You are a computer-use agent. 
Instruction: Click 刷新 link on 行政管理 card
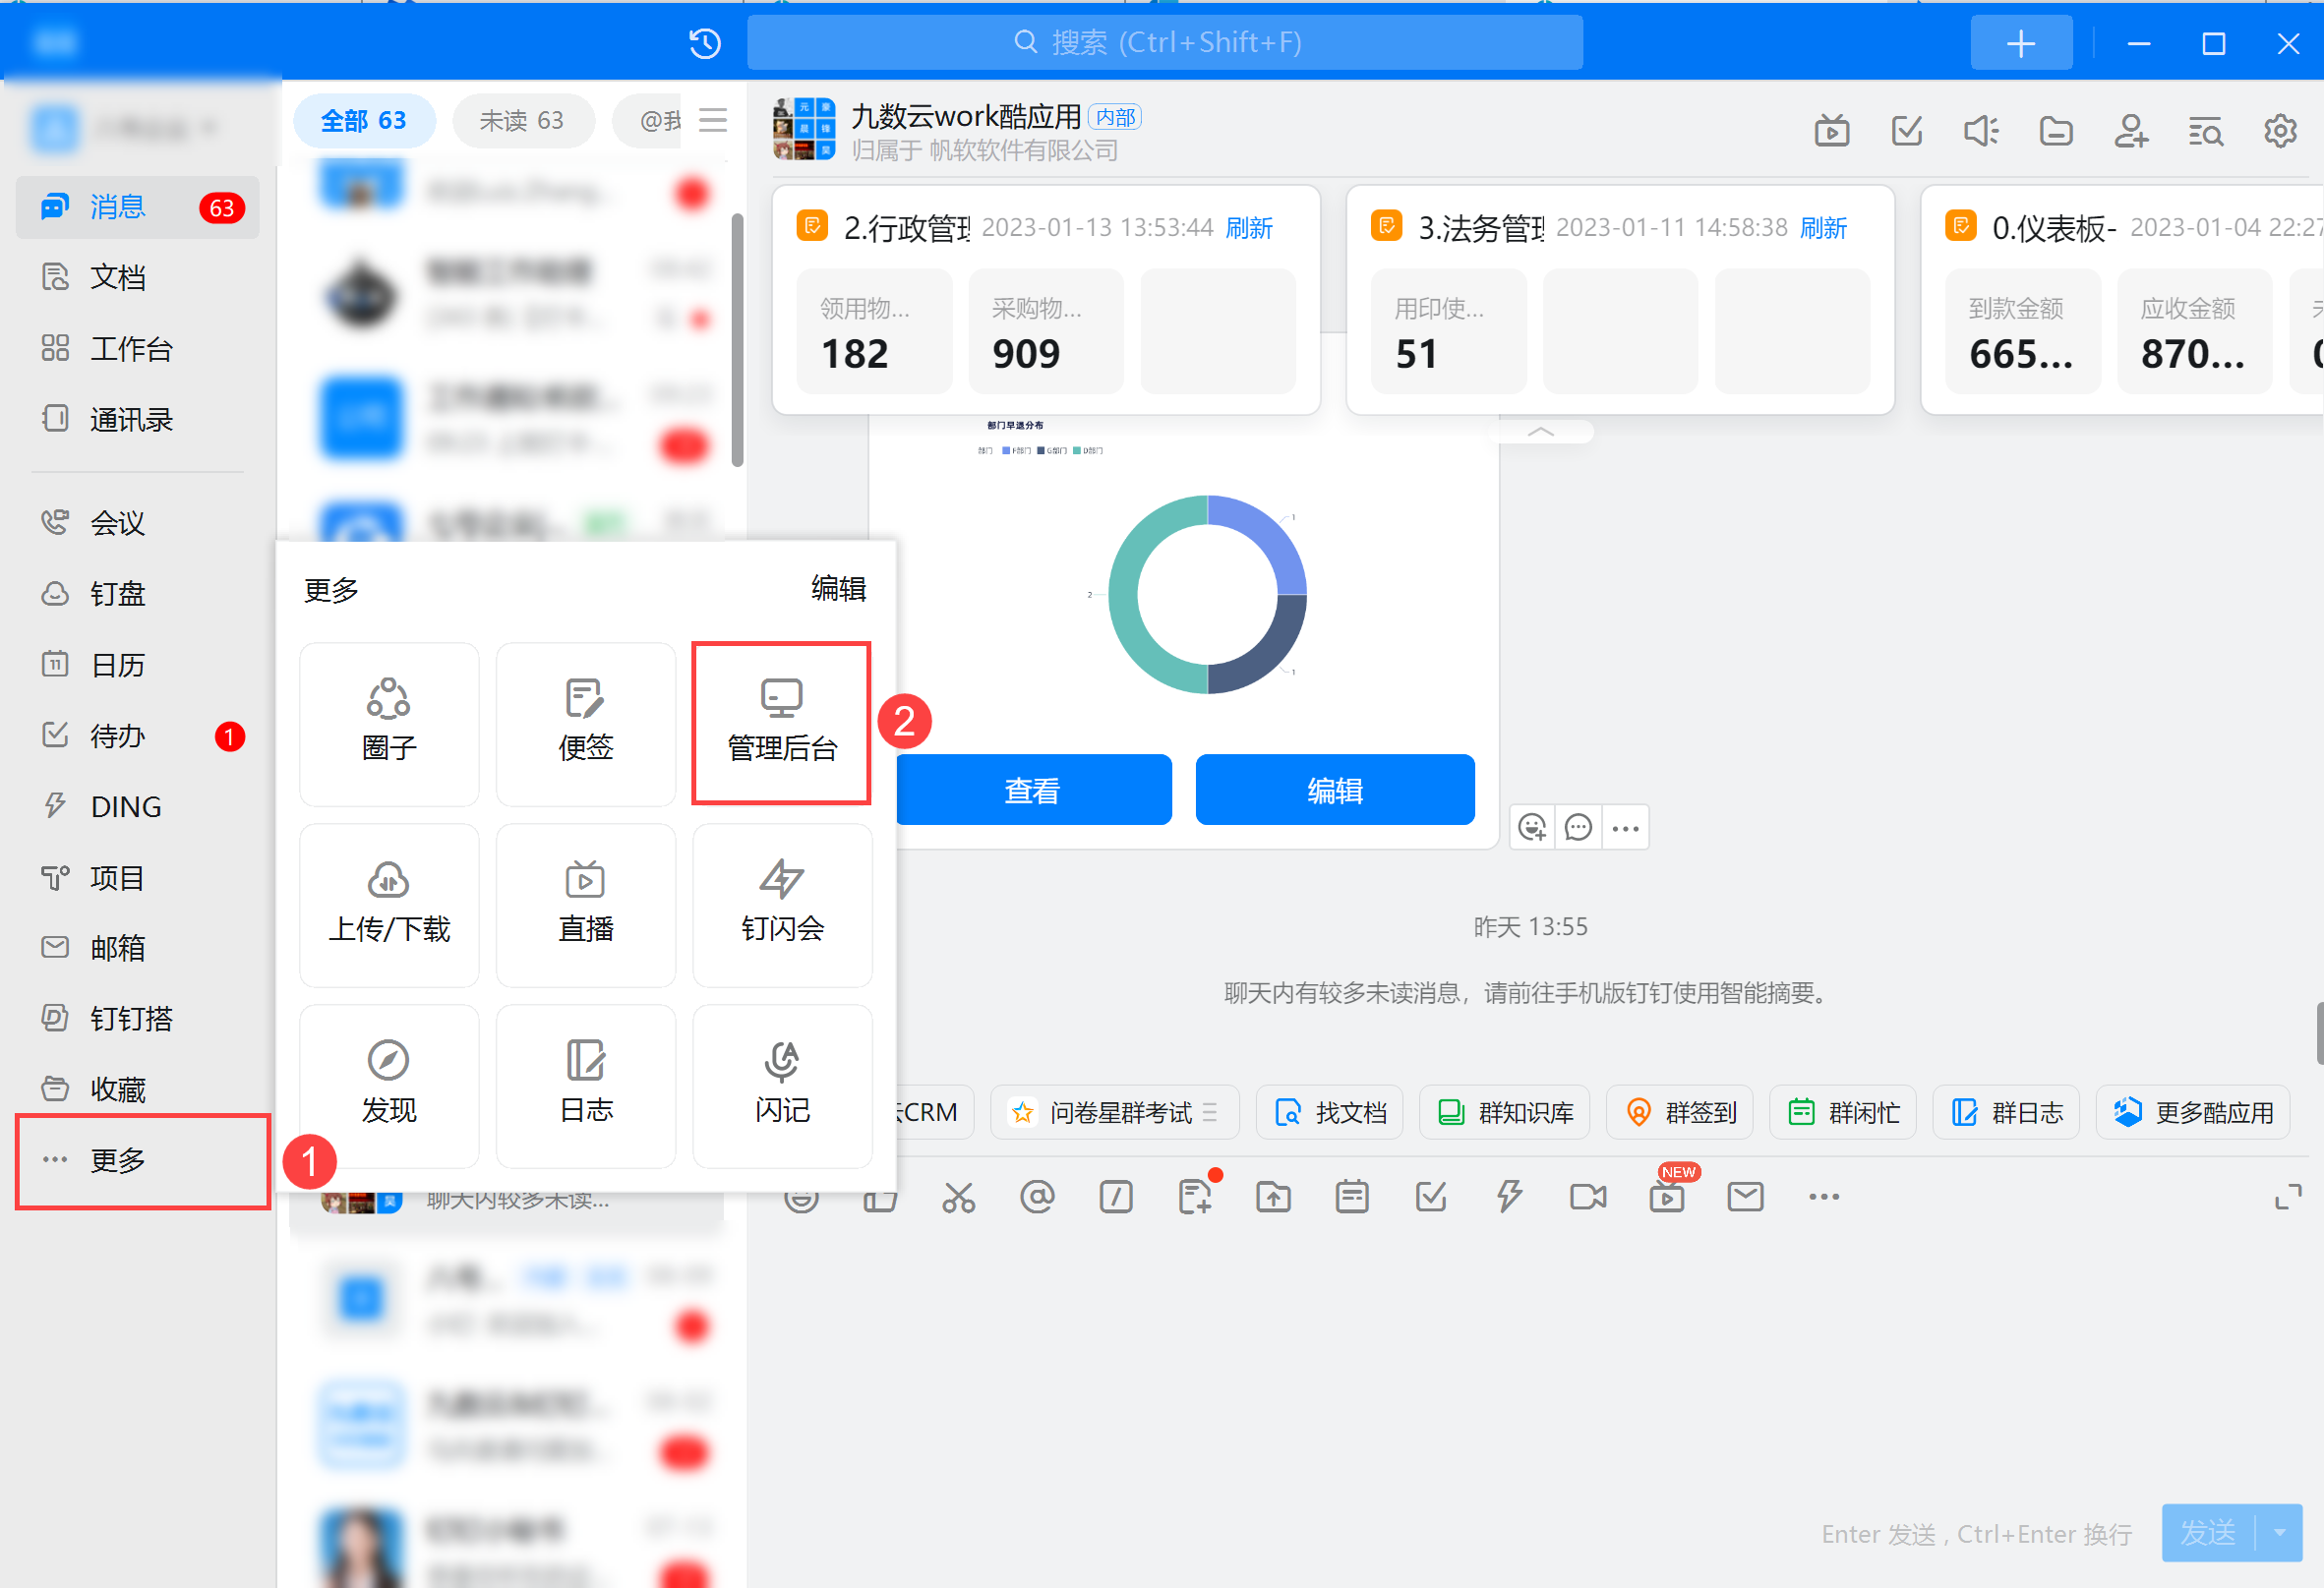[x=1248, y=228]
